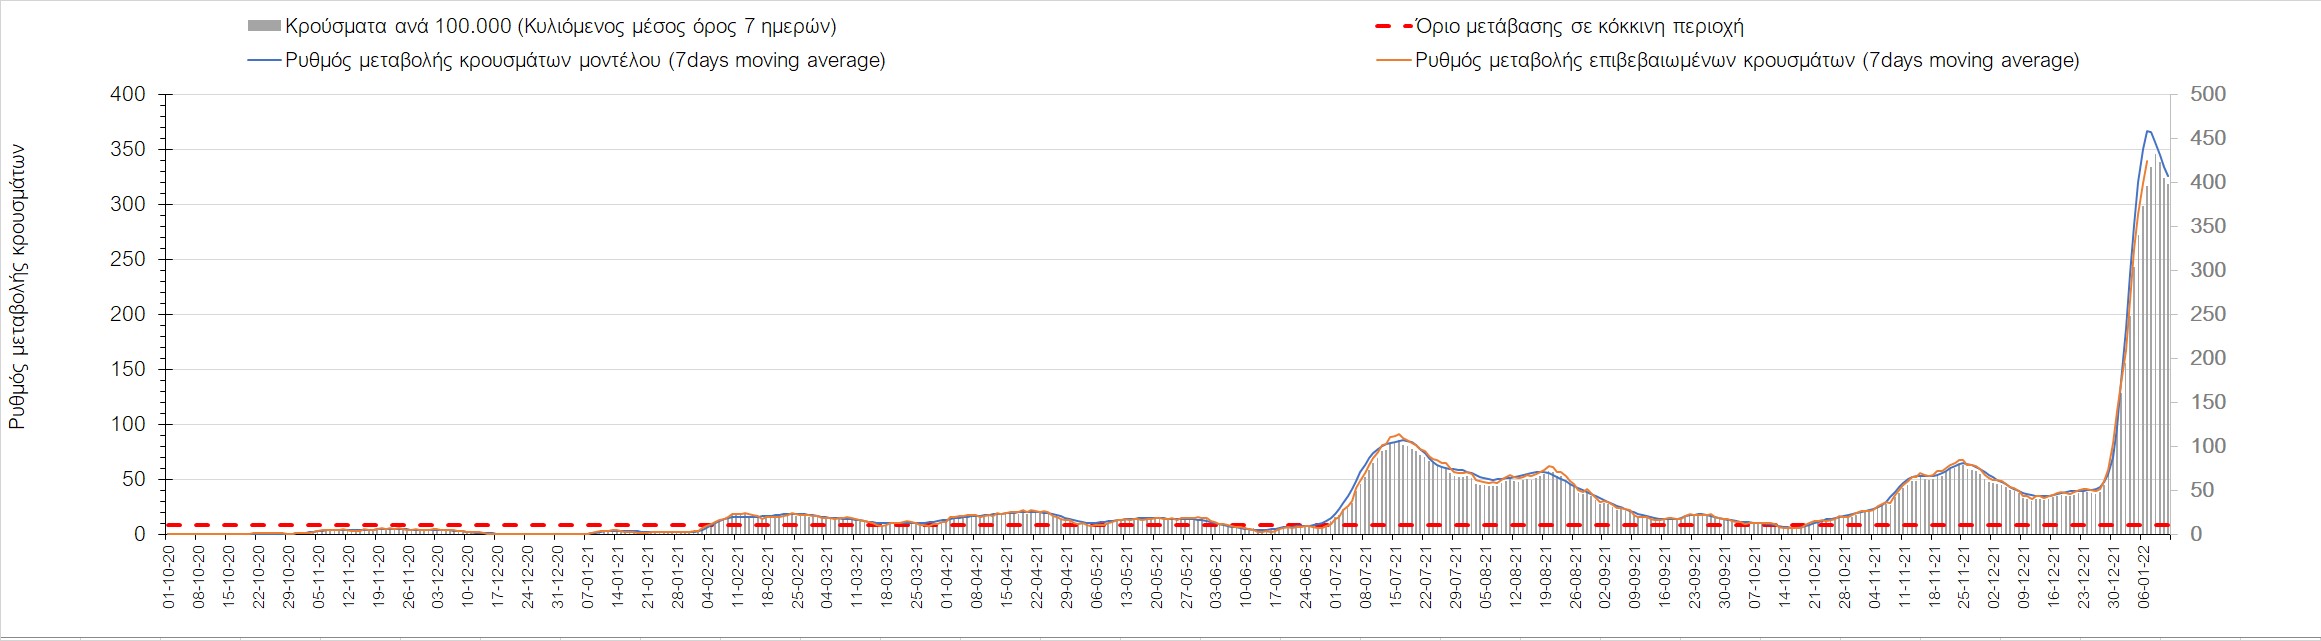Click the 100 label on left axis
2321x641 pixels.
click(x=127, y=424)
